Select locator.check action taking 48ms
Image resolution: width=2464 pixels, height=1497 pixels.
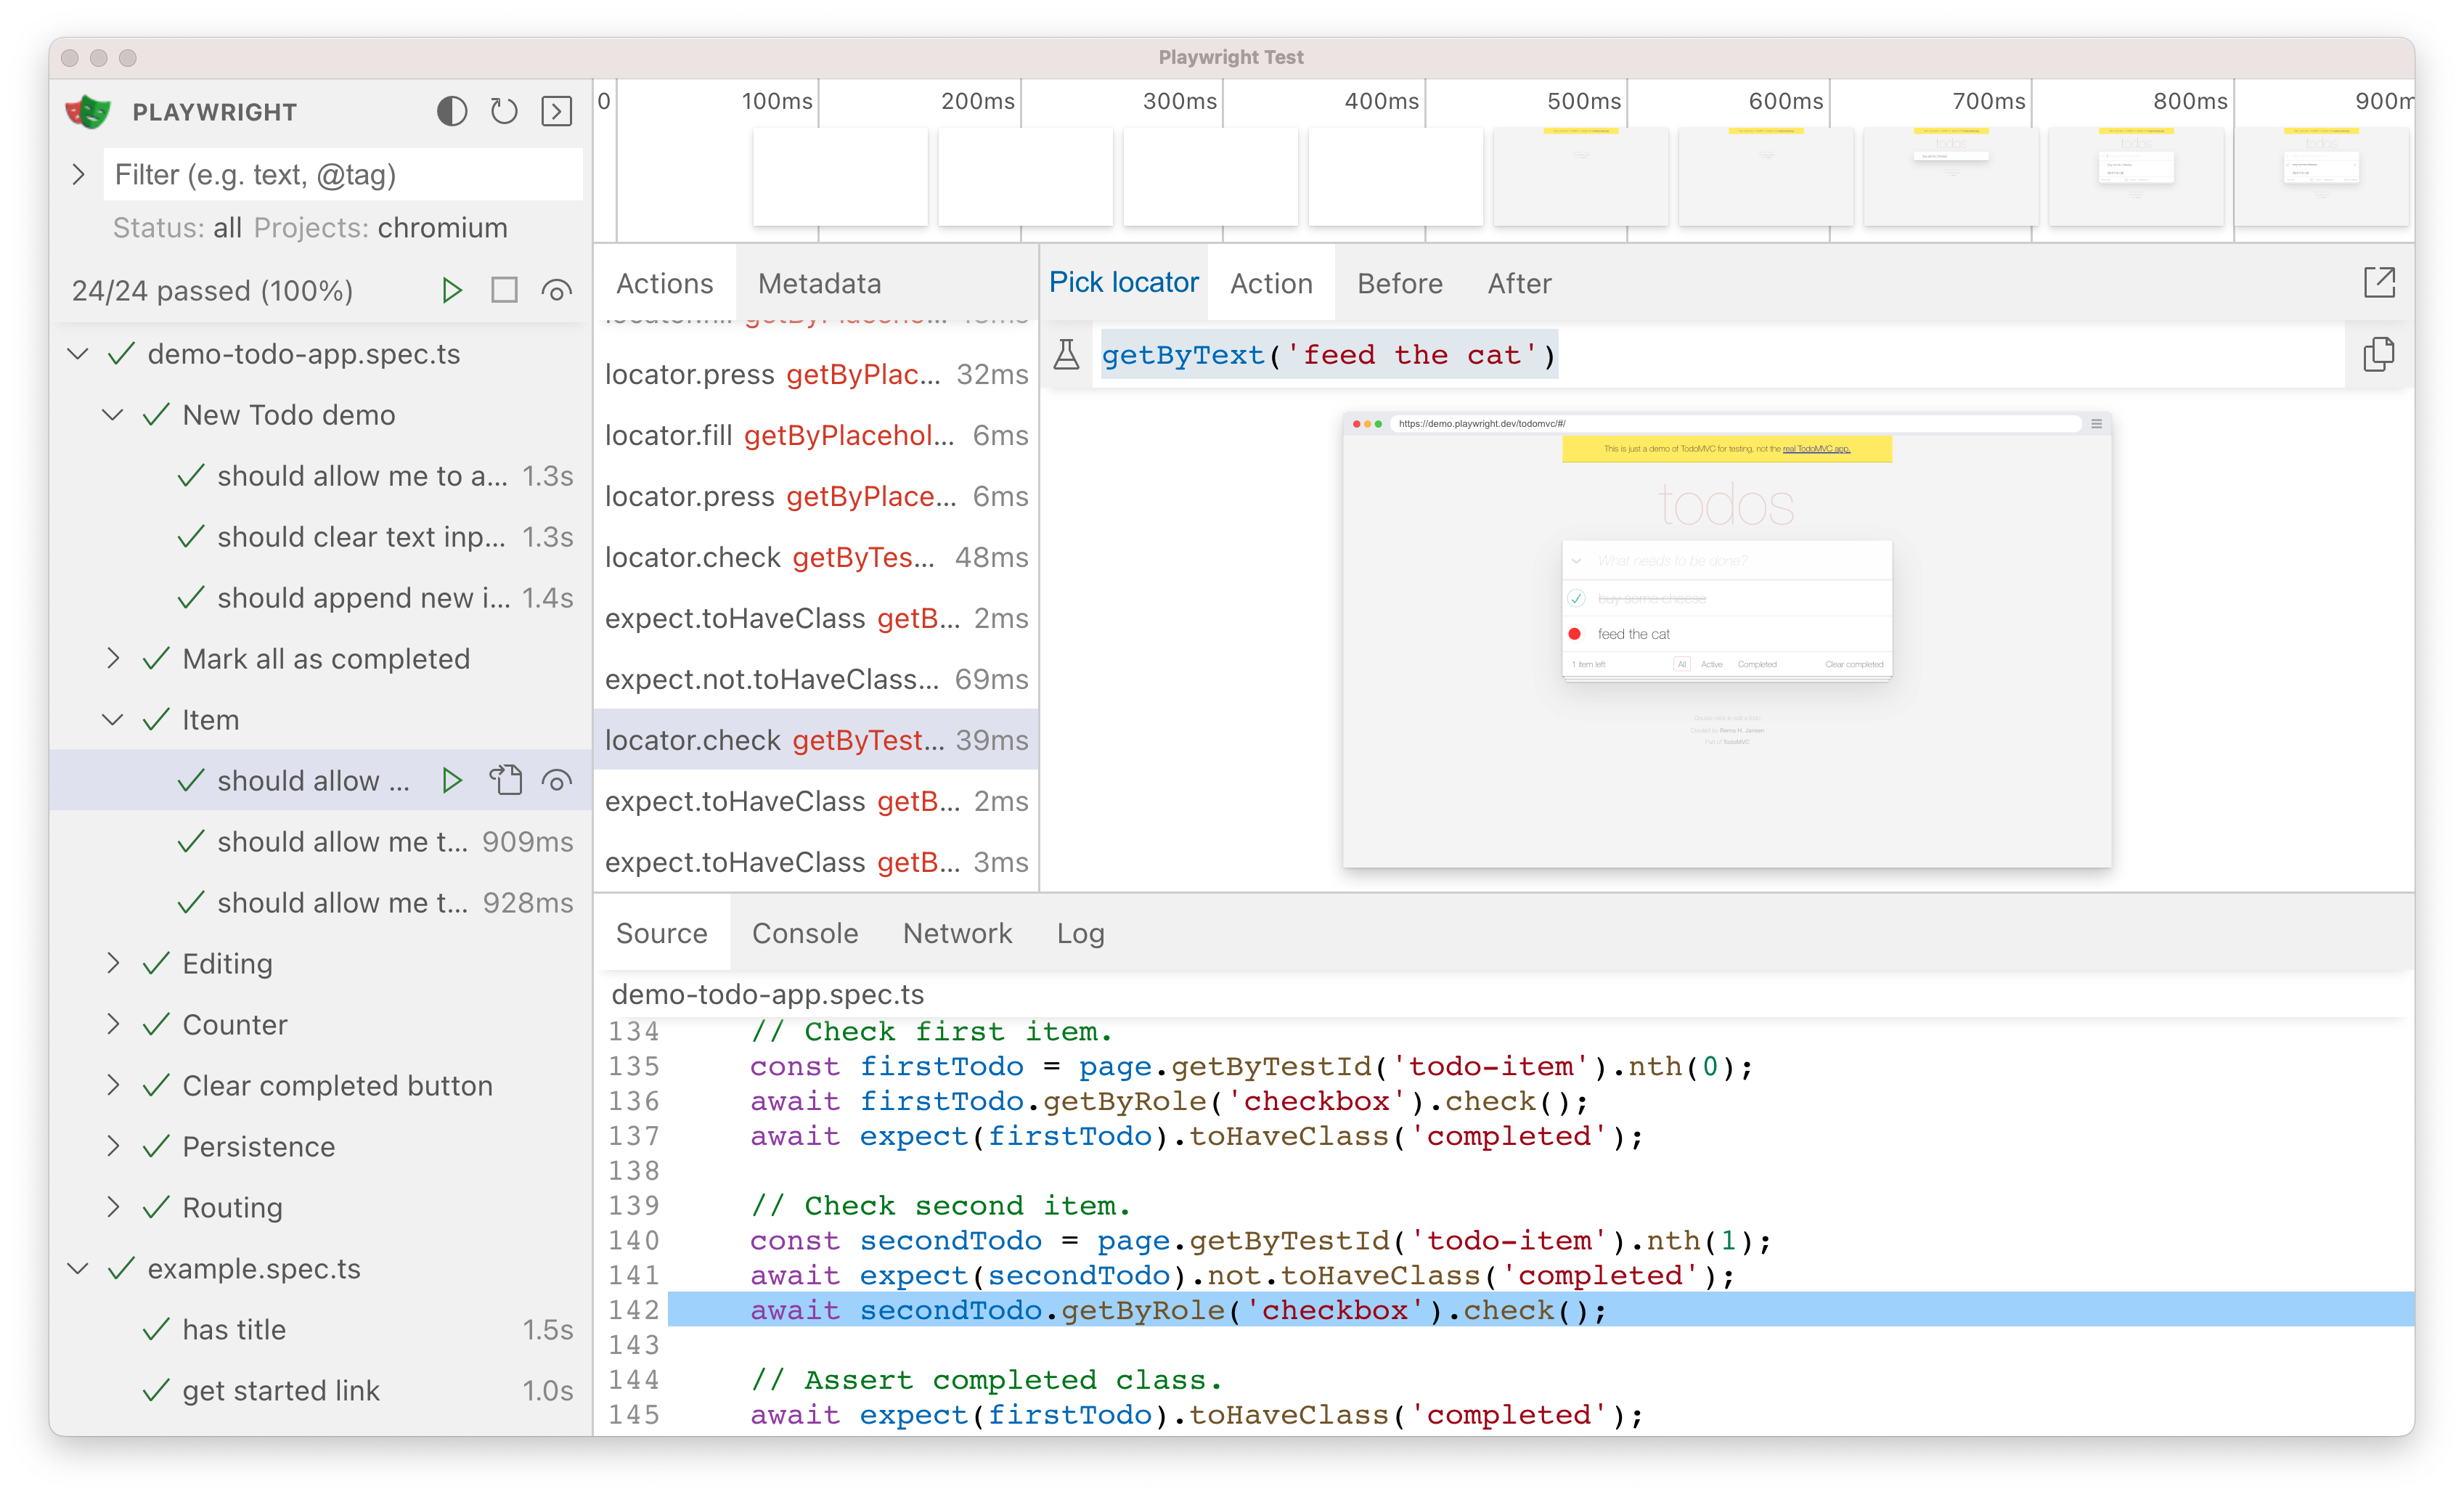pyautogui.click(x=816, y=557)
